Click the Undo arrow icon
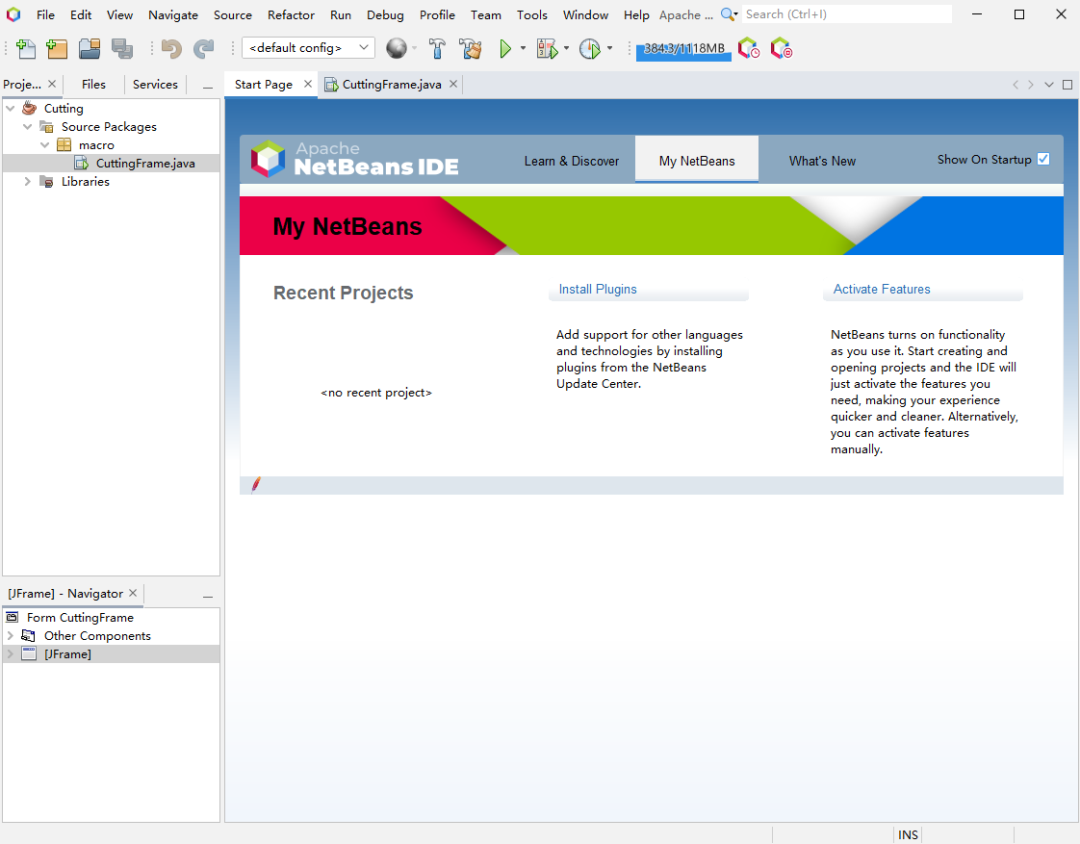The height and width of the screenshot is (844, 1080). tap(171, 48)
